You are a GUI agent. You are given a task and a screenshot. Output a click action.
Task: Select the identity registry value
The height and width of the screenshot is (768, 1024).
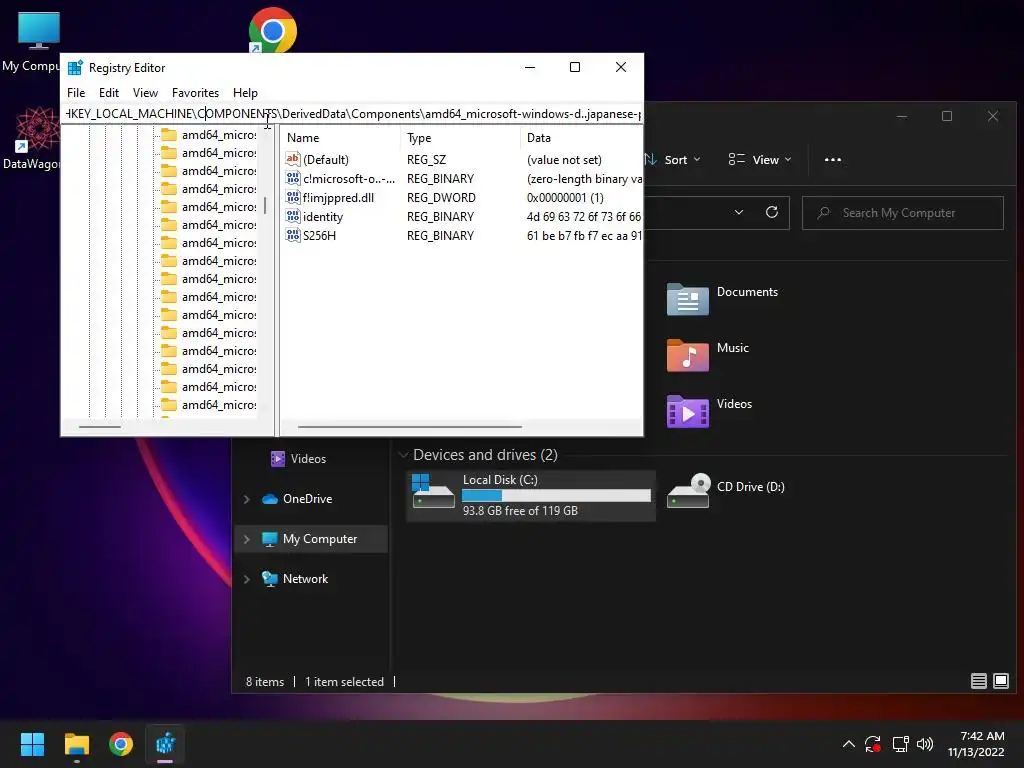tap(323, 216)
